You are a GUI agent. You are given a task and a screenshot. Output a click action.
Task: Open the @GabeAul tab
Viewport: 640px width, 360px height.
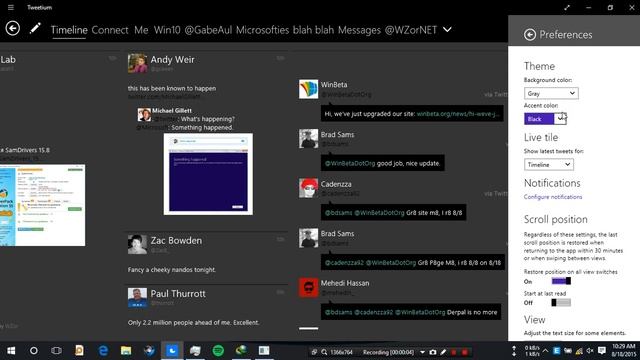coord(208,30)
